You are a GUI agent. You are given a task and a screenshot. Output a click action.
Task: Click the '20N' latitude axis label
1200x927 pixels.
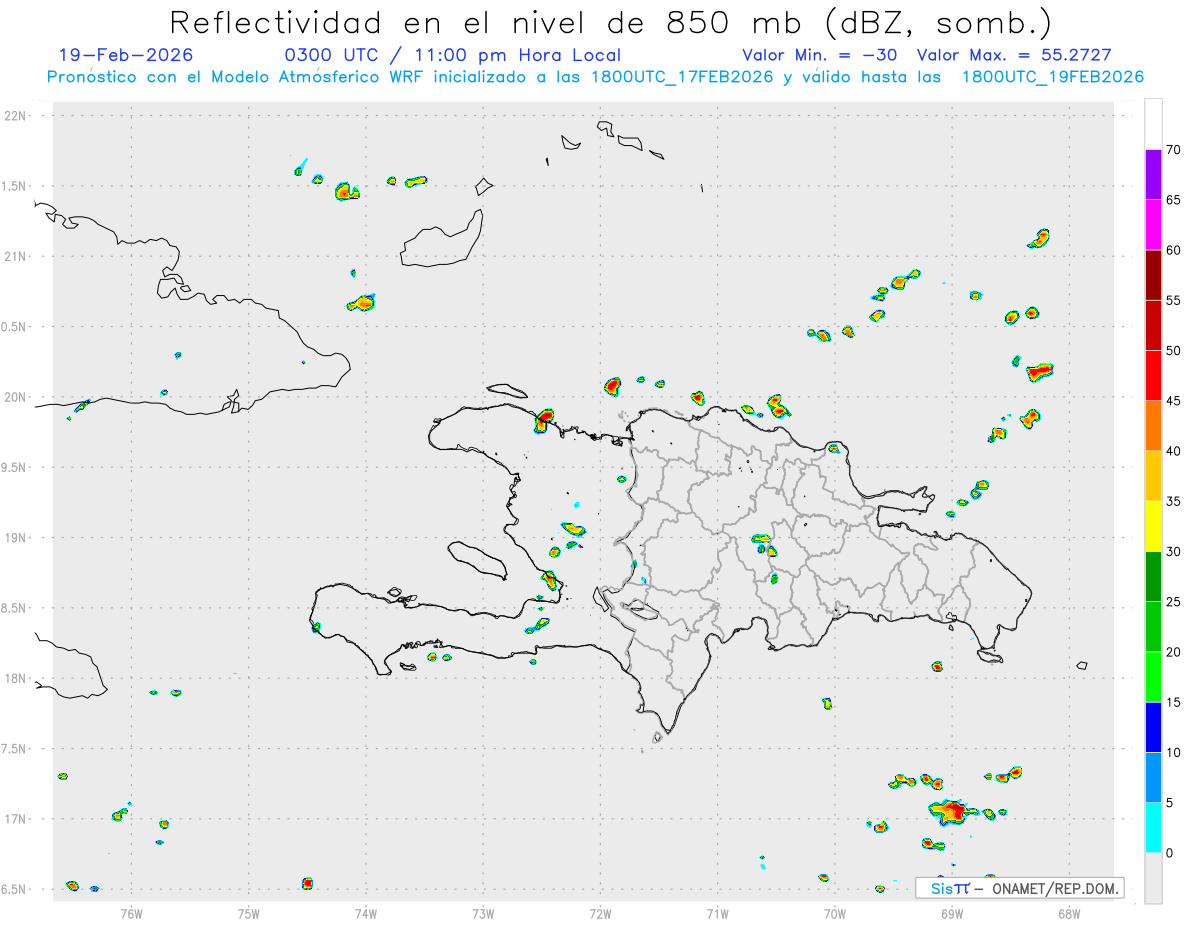click(x=16, y=397)
